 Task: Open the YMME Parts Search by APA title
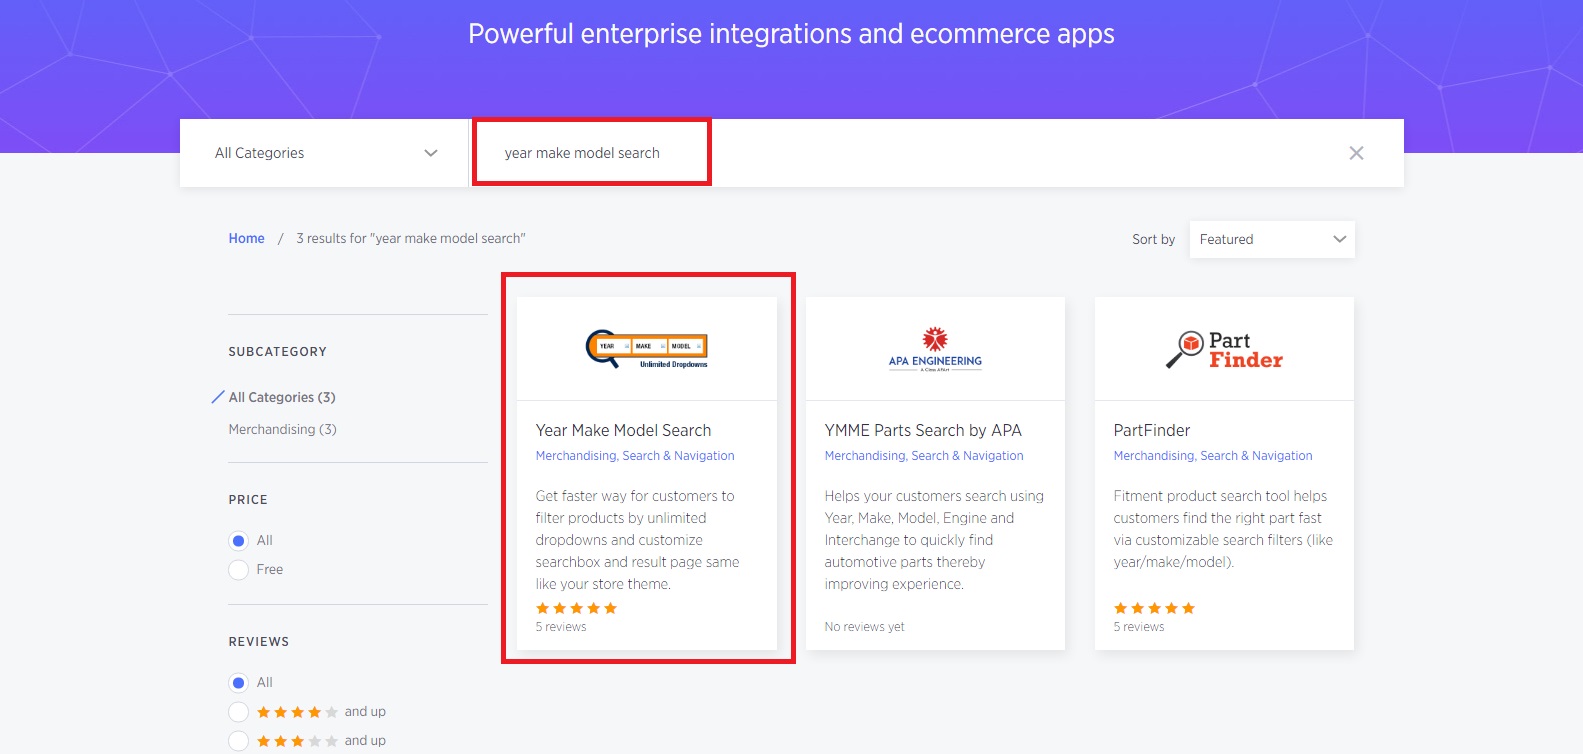pyautogui.click(x=922, y=430)
